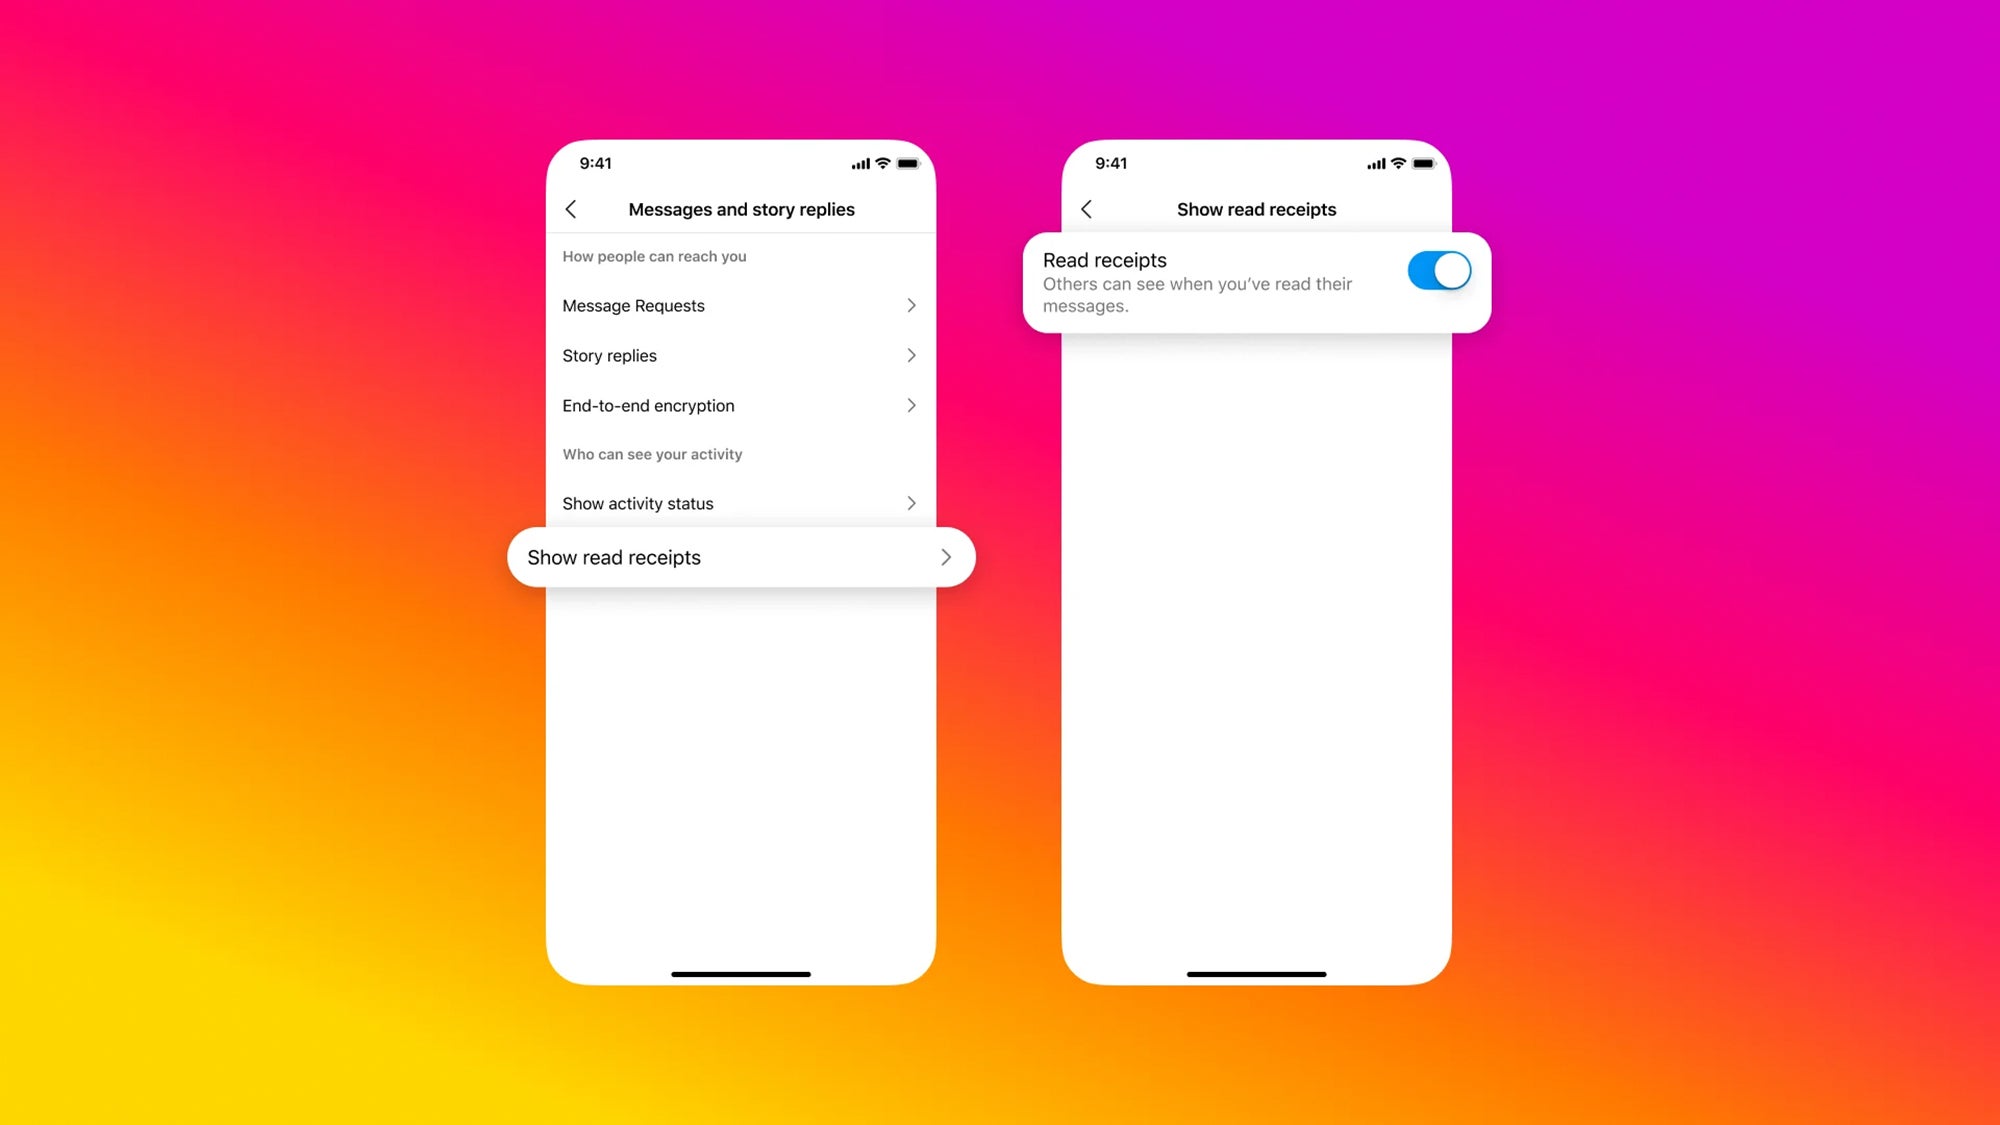This screenshot has width=2000, height=1125.
Task: Open End-to-end encryption settings
Action: [742, 405]
